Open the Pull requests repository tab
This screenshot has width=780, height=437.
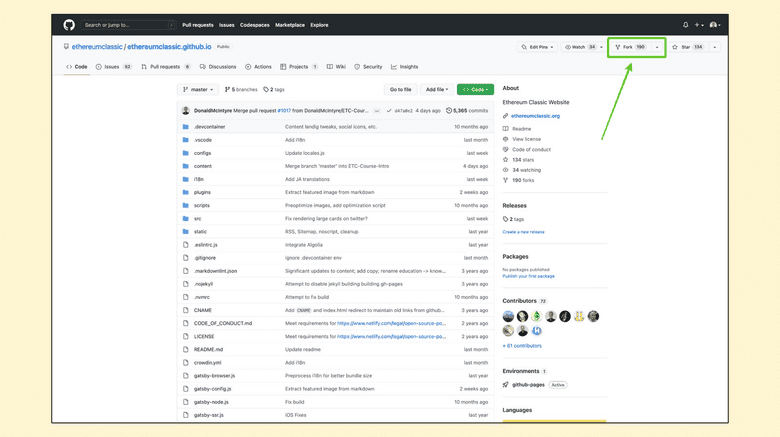165,67
